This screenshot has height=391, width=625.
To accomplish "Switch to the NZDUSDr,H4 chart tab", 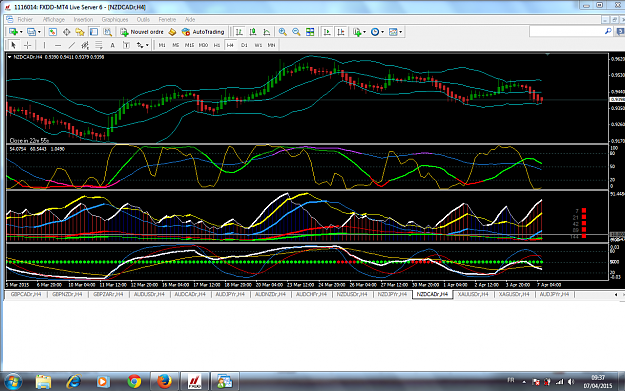I will pos(352,294).
